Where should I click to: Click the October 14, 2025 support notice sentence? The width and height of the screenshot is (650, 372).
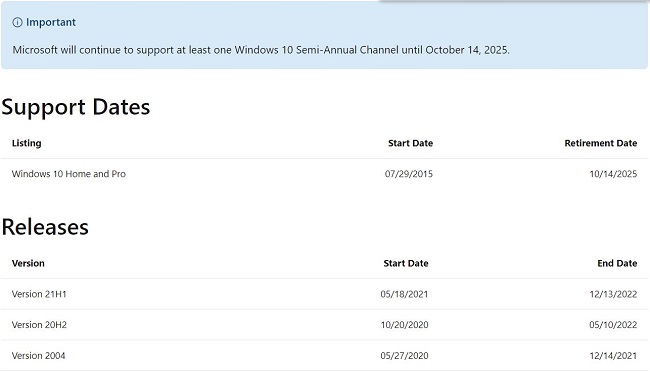[x=261, y=50]
